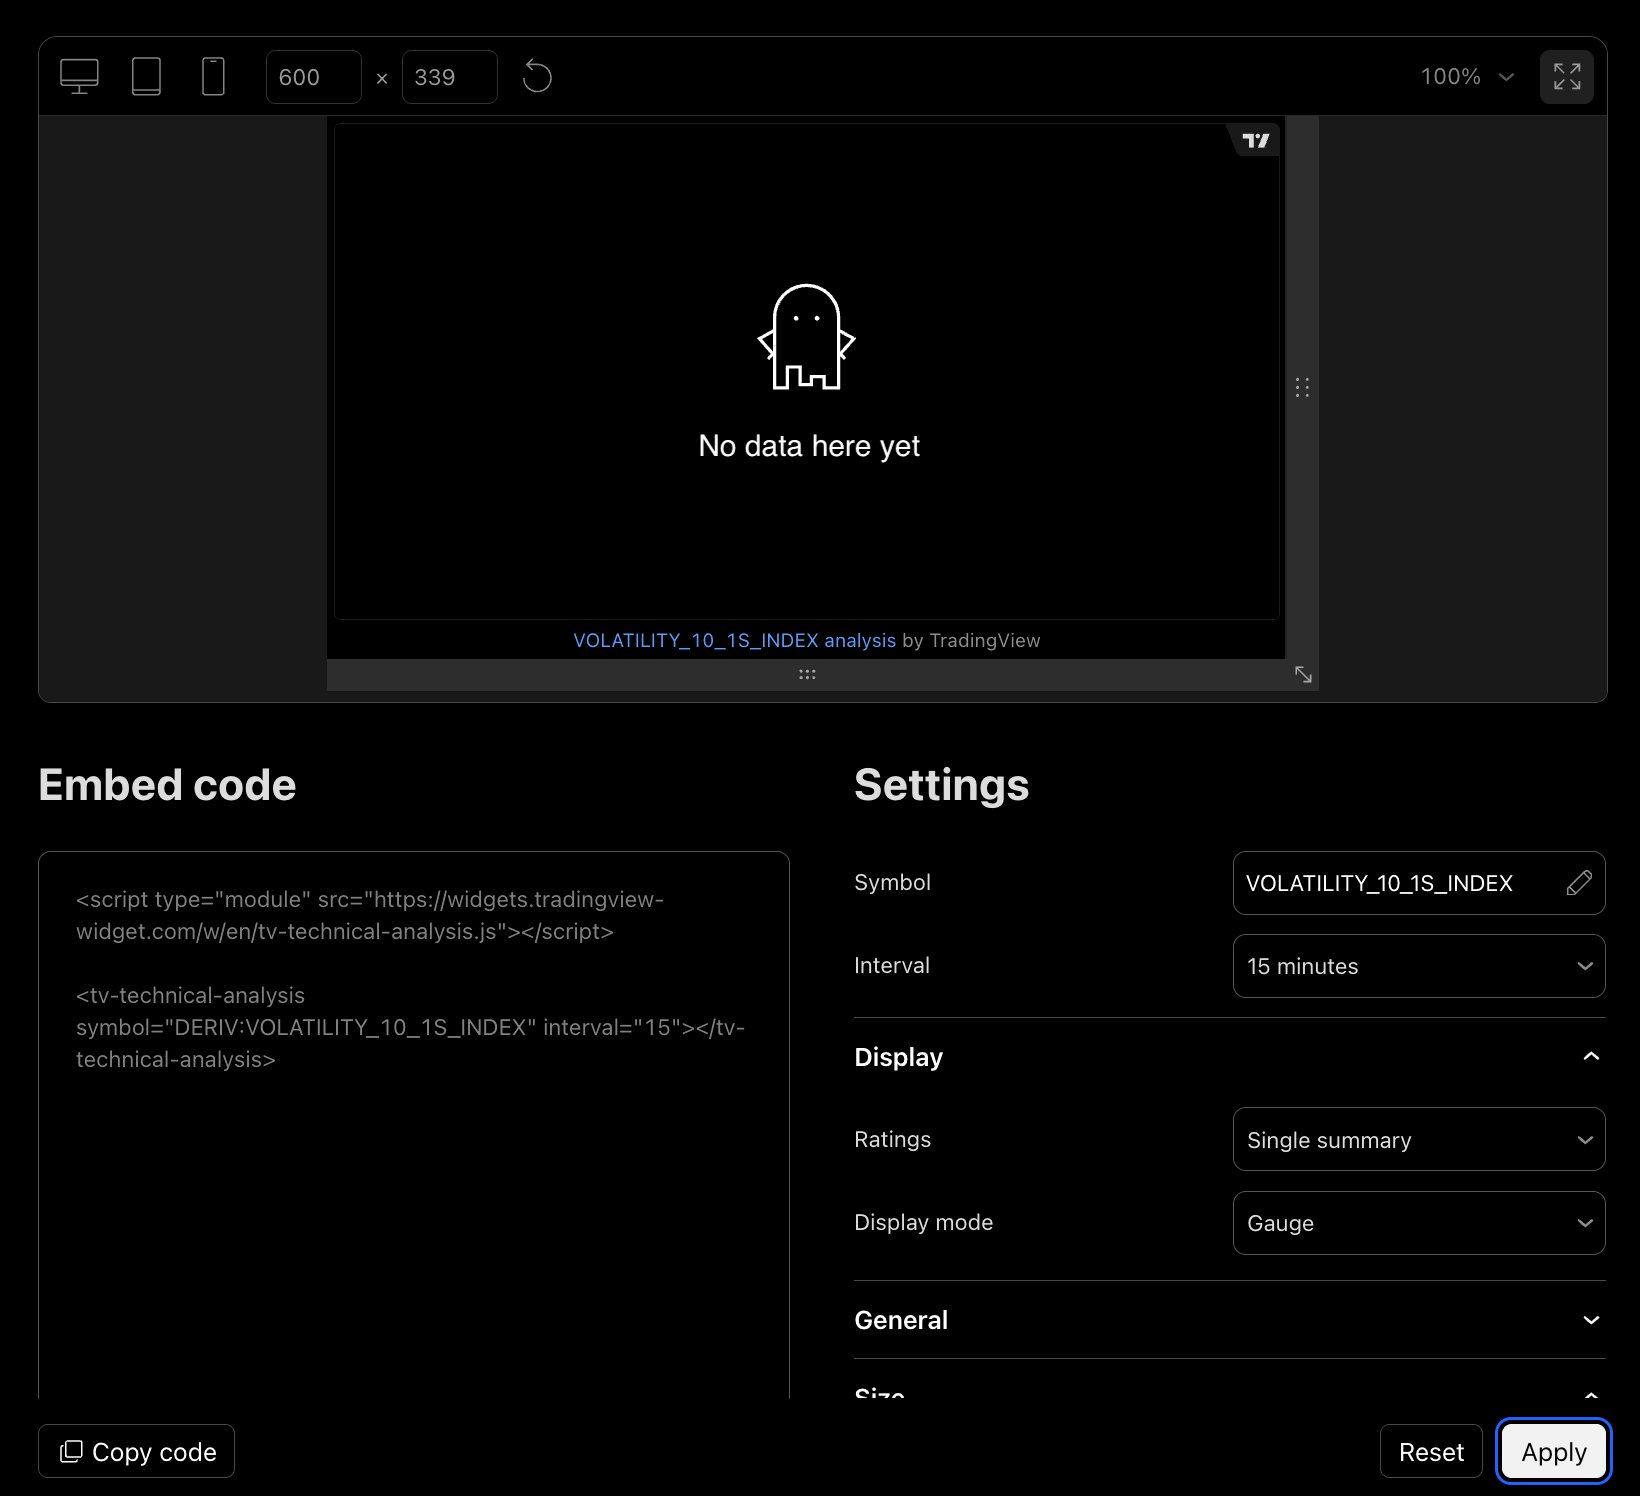Open the Interval dropdown showing 15 minutes
The height and width of the screenshot is (1496, 1640).
coord(1419,966)
